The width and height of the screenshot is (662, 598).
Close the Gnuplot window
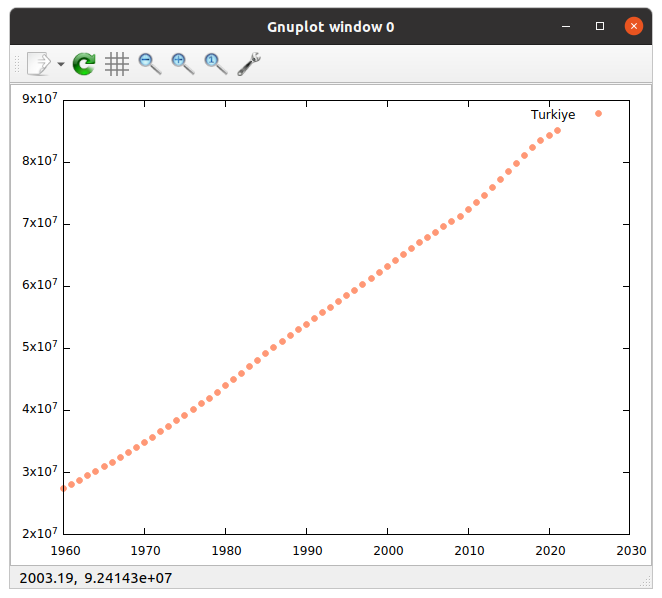[x=633, y=26]
